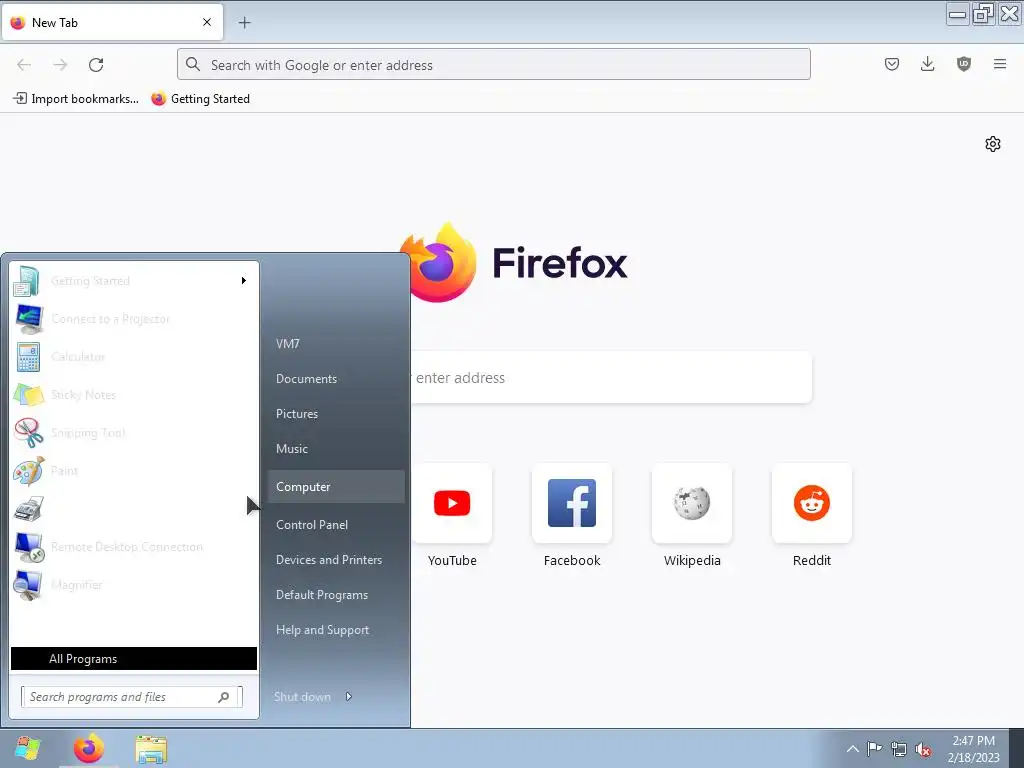Go forward with the forward arrow
Image resolution: width=1024 pixels, height=768 pixels.
pos(60,65)
